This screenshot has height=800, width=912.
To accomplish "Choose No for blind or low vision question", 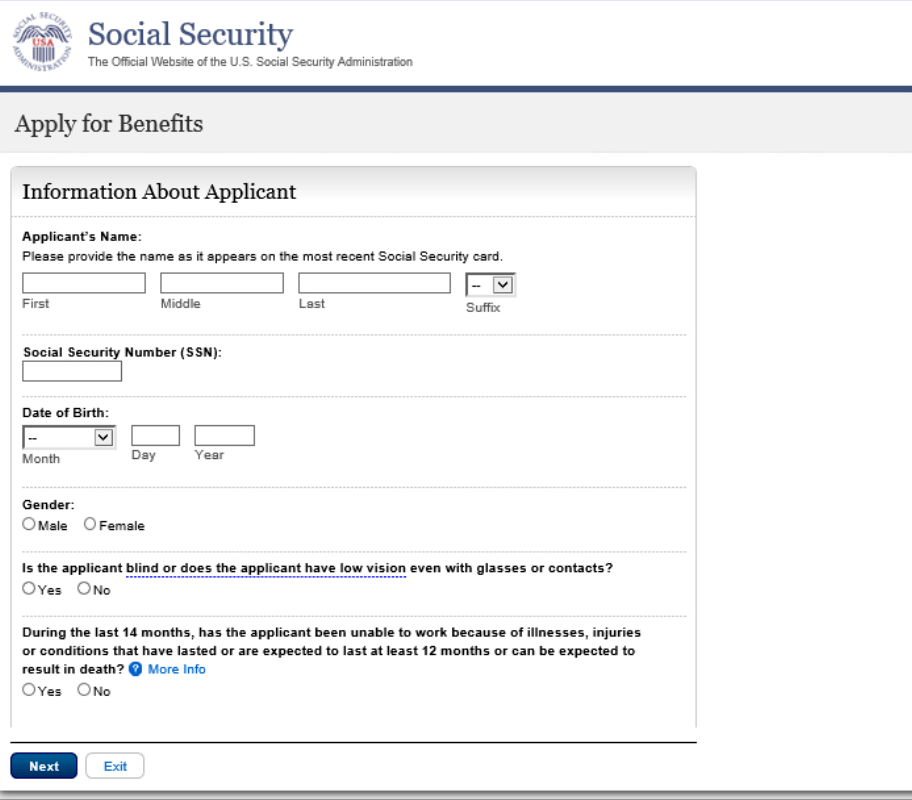I will coord(84,588).
